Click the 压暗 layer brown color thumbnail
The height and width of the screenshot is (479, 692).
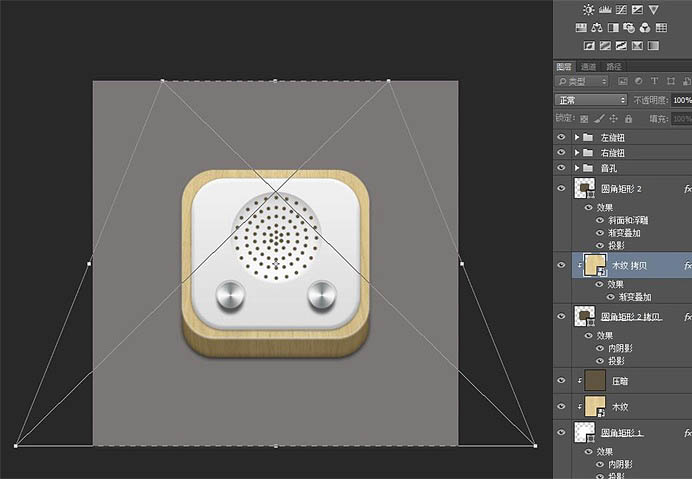(593, 381)
